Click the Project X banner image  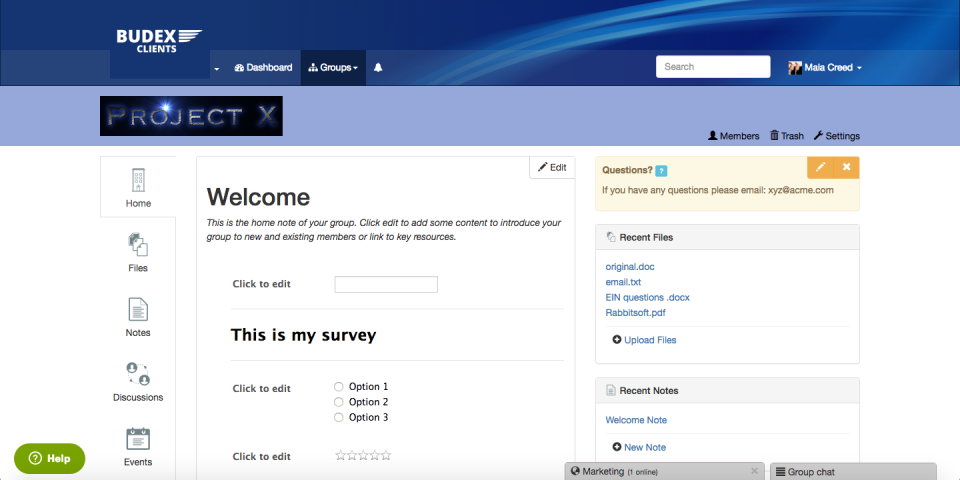click(x=191, y=116)
